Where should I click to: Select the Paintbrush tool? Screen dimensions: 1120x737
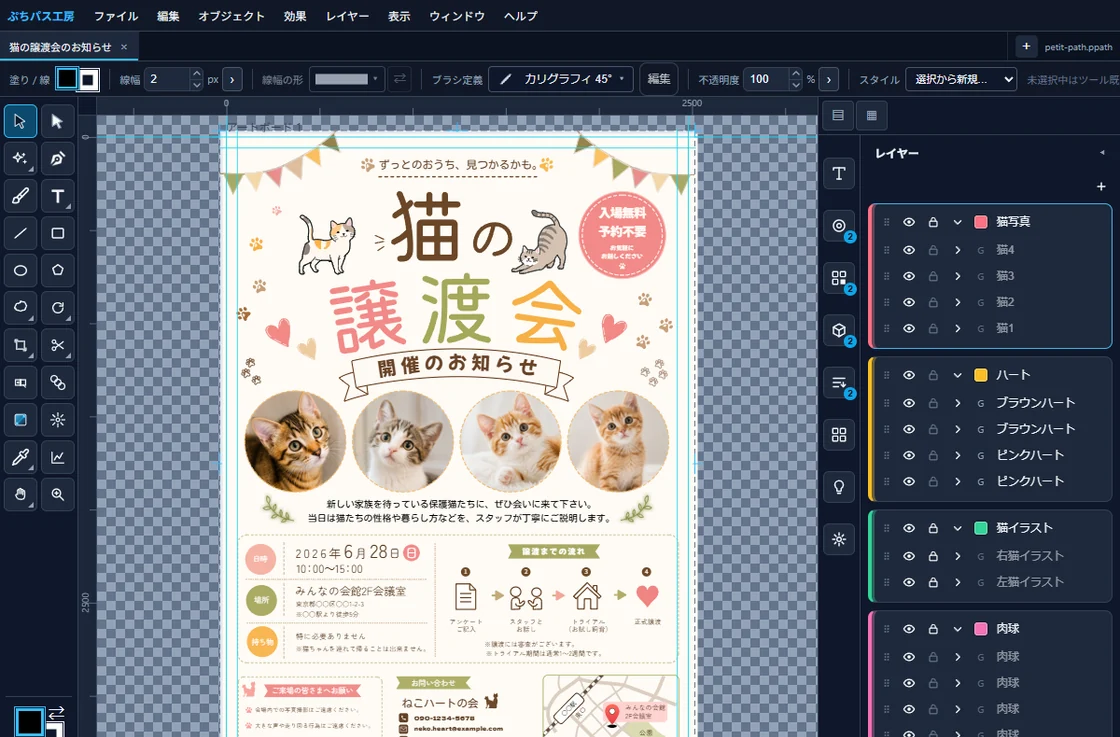20,196
